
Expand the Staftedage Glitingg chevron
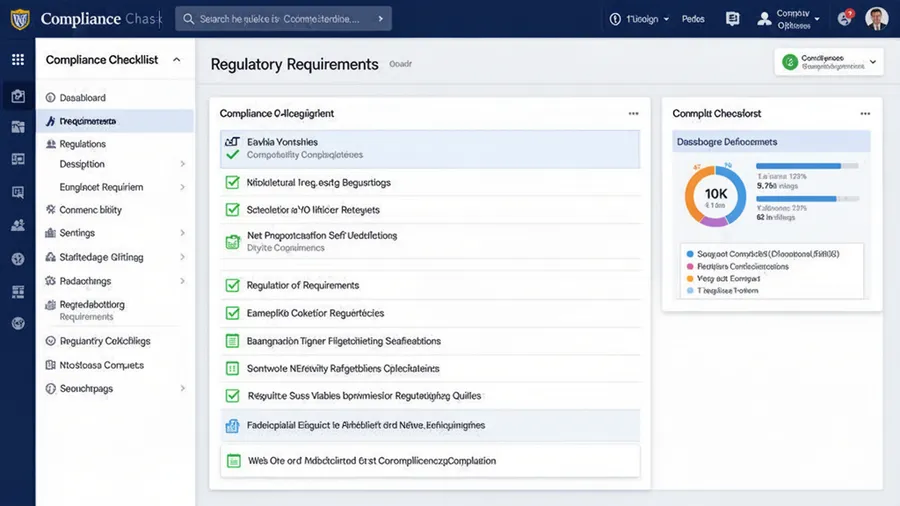tap(183, 257)
